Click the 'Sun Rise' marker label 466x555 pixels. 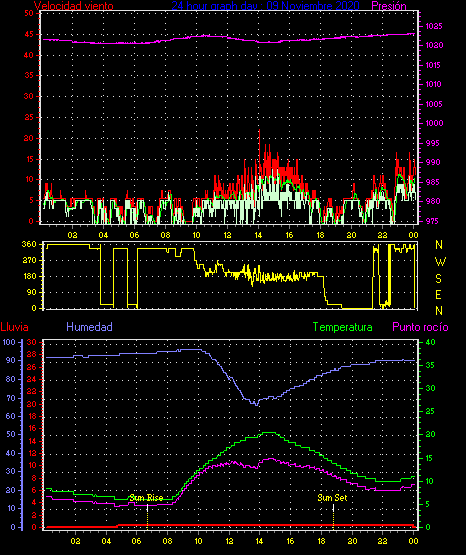pos(146,498)
